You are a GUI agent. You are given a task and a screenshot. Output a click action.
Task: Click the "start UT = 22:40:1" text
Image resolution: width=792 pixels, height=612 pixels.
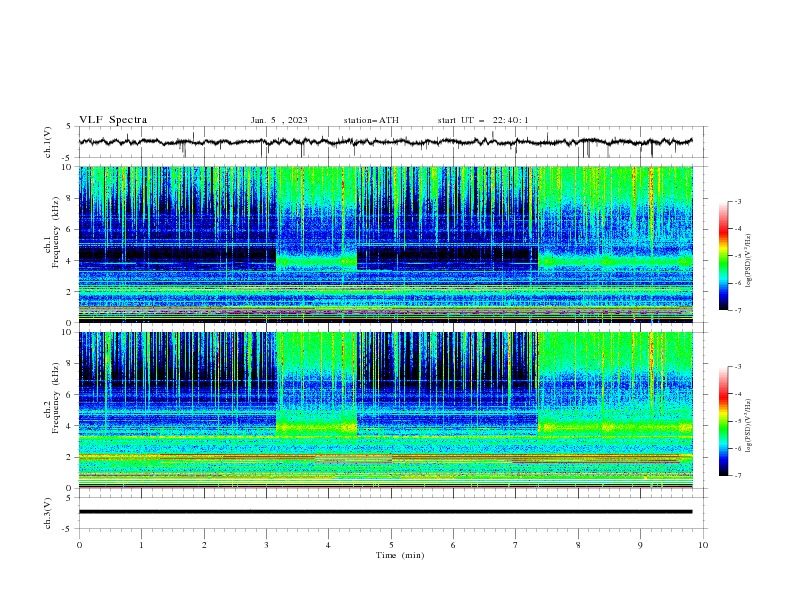point(483,120)
